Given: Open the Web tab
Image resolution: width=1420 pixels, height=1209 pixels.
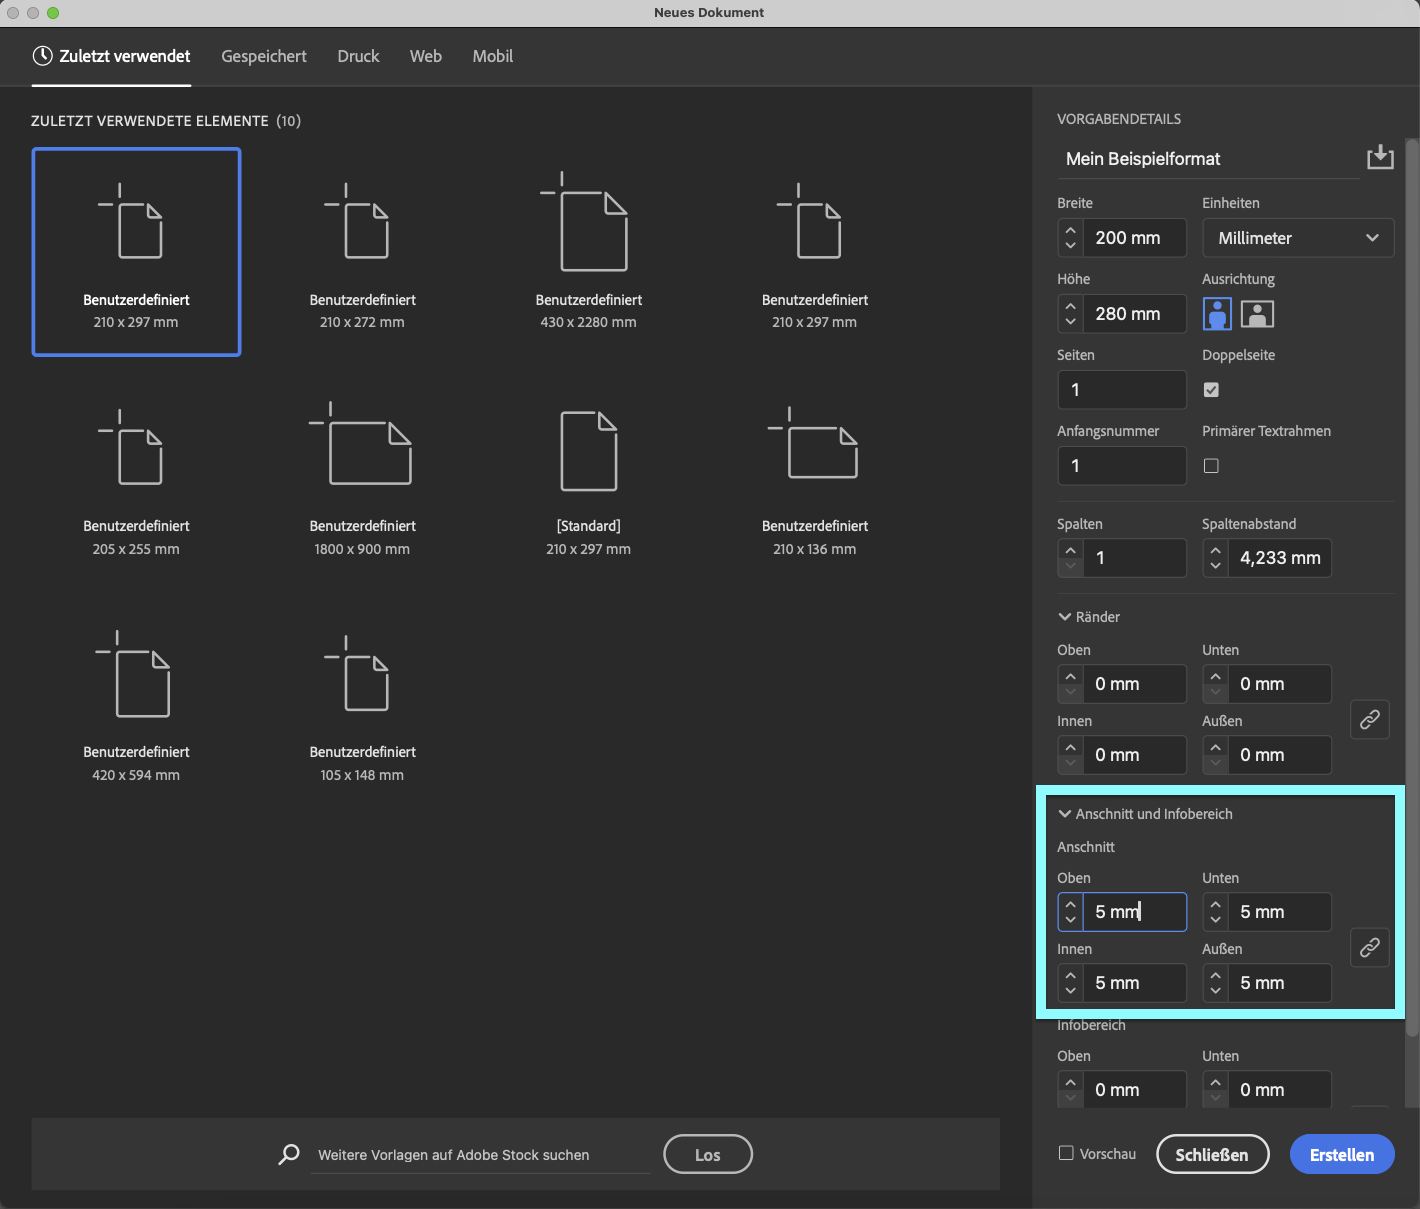Looking at the screenshot, I should (x=426, y=56).
